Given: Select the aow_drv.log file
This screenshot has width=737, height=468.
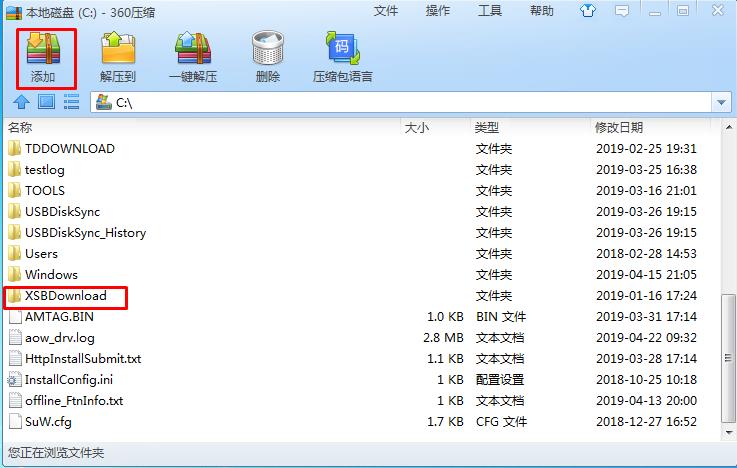Looking at the screenshot, I should [59, 338].
